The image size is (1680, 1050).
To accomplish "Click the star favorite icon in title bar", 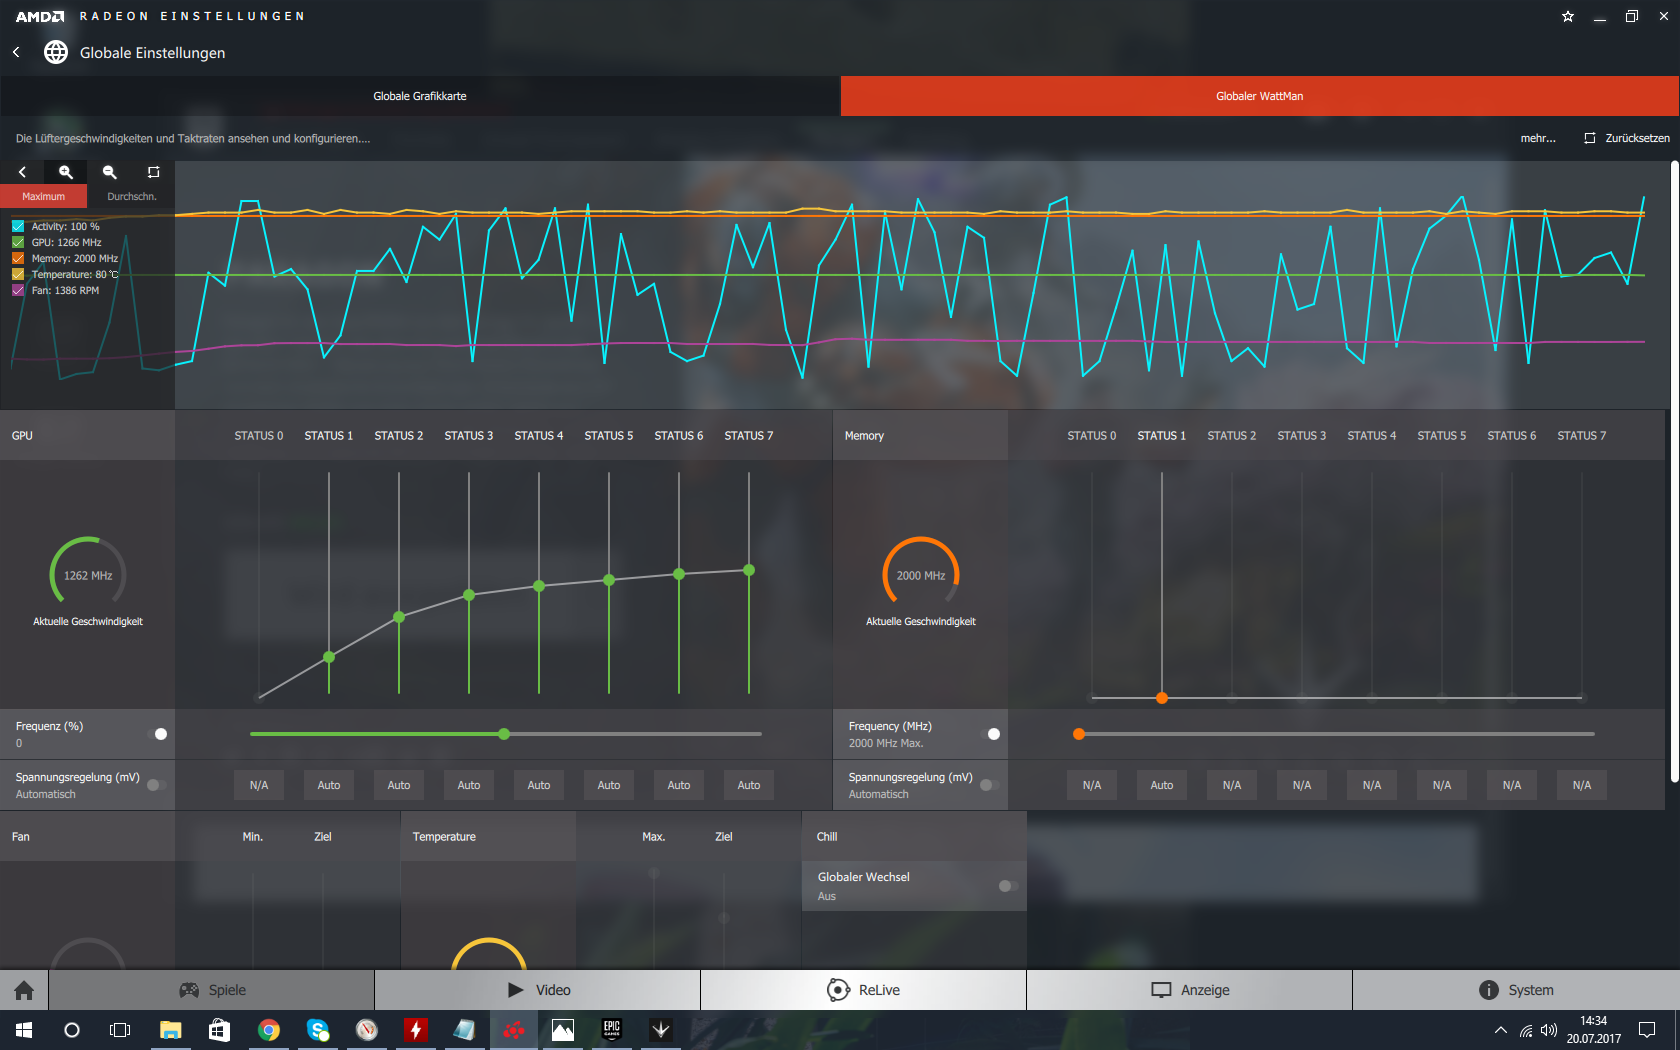I will (x=1568, y=16).
